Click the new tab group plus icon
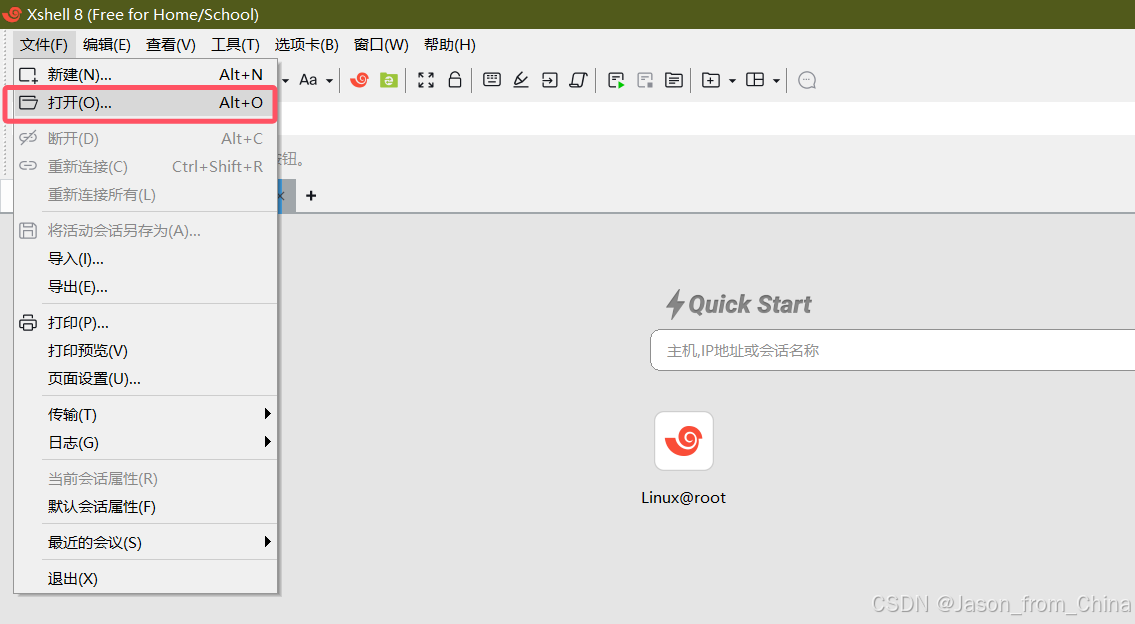 (711, 80)
